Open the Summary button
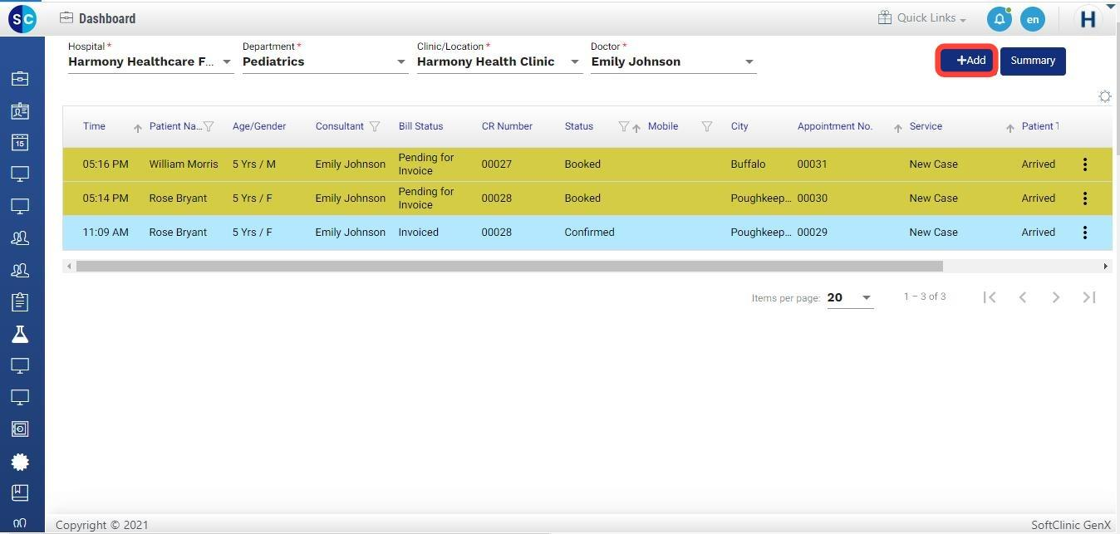1120x534 pixels. point(1032,61)
